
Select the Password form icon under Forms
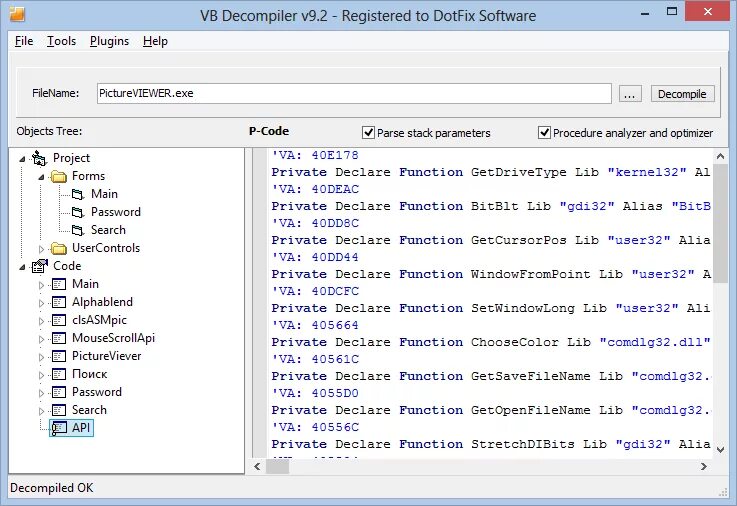[78, 212]
